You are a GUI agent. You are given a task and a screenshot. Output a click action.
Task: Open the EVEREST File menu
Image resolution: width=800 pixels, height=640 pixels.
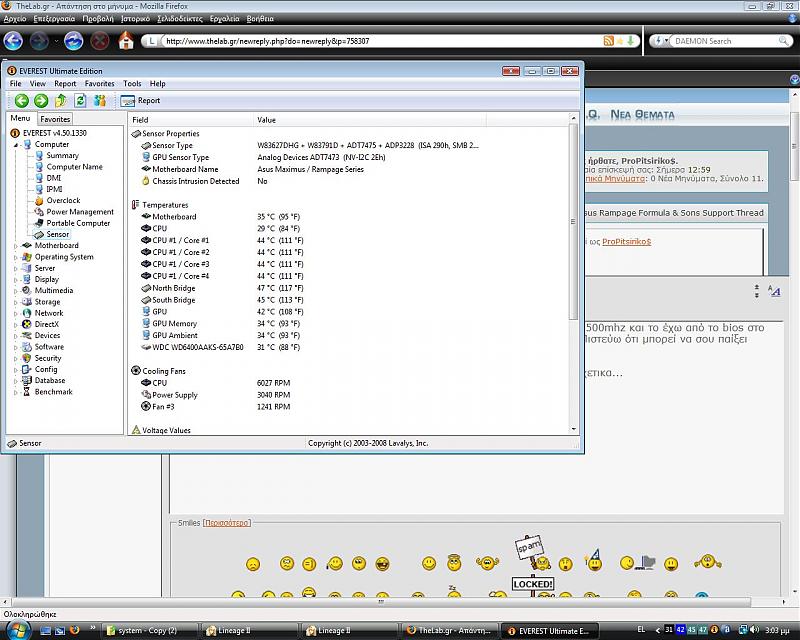tap(16, 84)
